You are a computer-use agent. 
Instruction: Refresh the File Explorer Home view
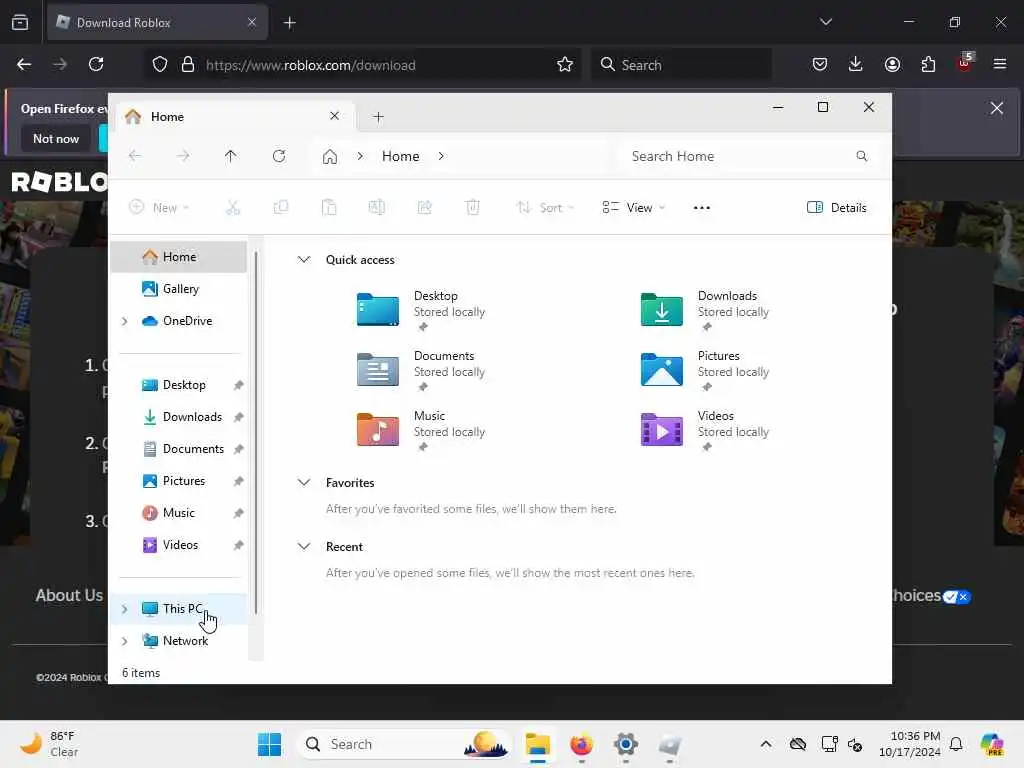click(279, 156)
